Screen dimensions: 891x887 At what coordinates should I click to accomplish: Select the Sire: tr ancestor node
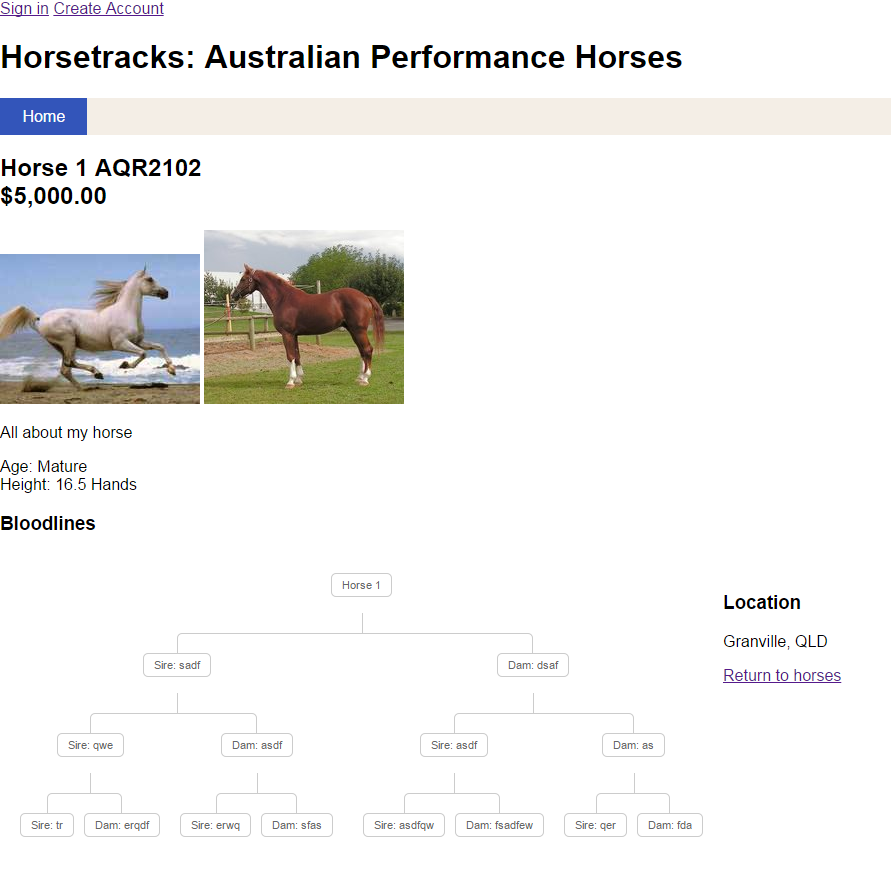point(47,825)
